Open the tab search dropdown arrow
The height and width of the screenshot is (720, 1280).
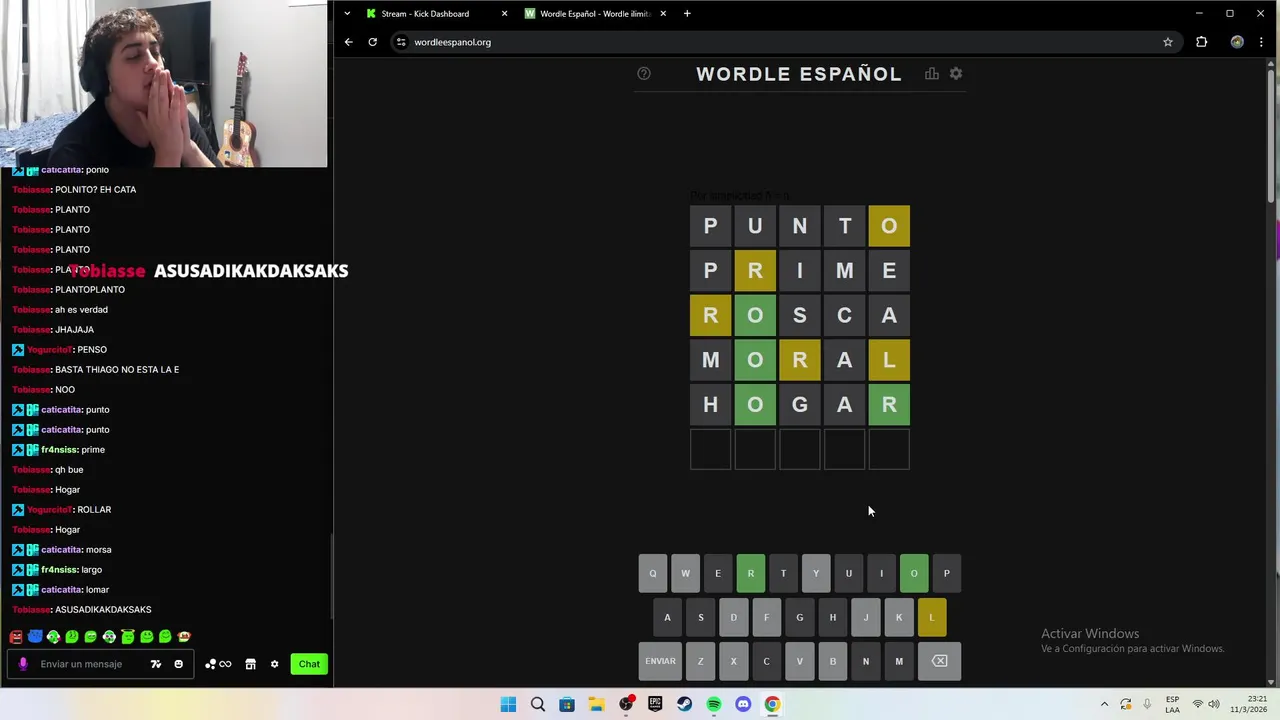(x=347, y=14)
